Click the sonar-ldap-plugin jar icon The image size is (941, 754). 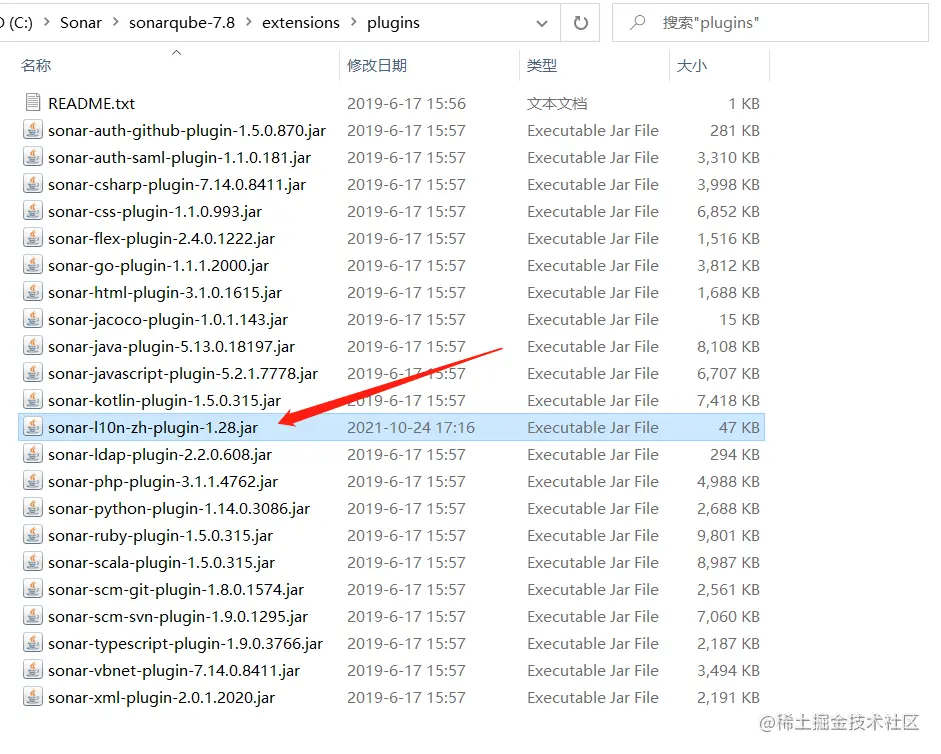click(x=33, y=454)
